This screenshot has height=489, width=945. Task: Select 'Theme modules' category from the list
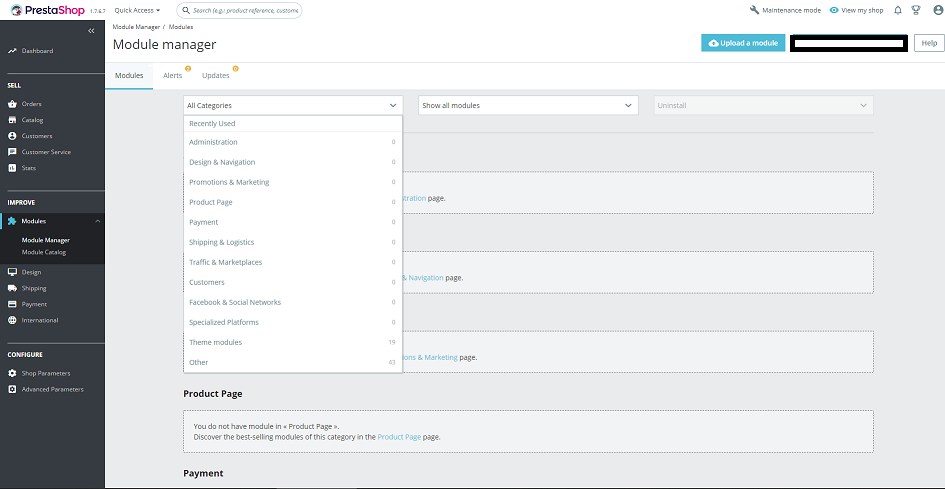(216, 342)
